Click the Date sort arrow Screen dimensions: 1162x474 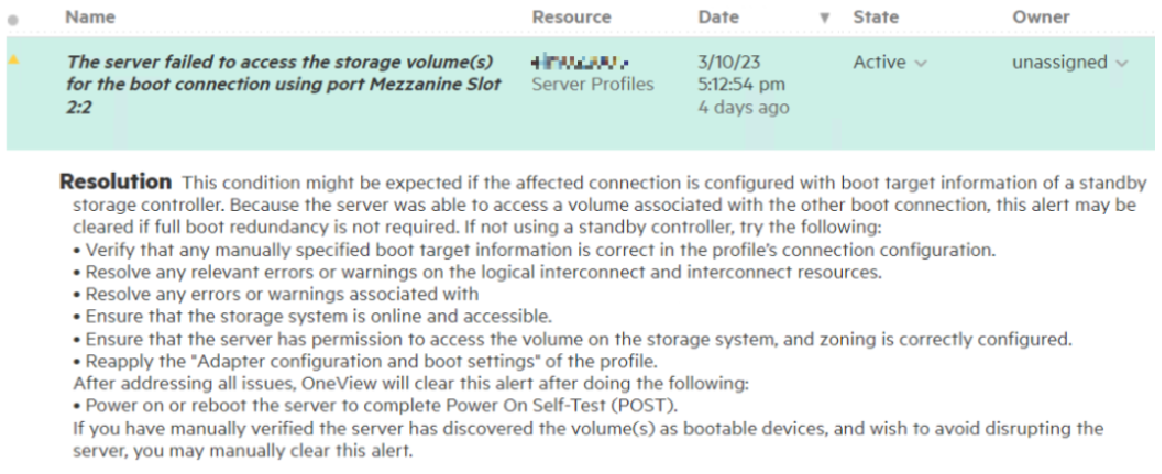[x=825, y=18]
